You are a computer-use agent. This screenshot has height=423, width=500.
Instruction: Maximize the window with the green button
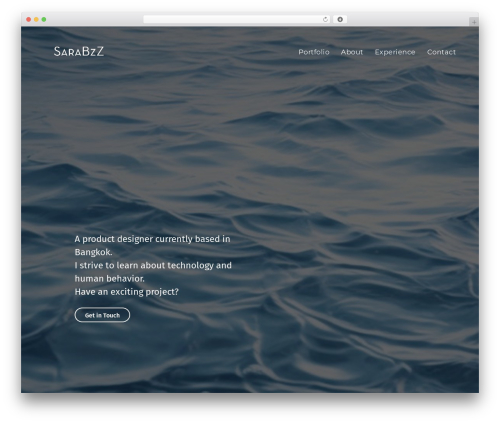click(x=44, y=19)
